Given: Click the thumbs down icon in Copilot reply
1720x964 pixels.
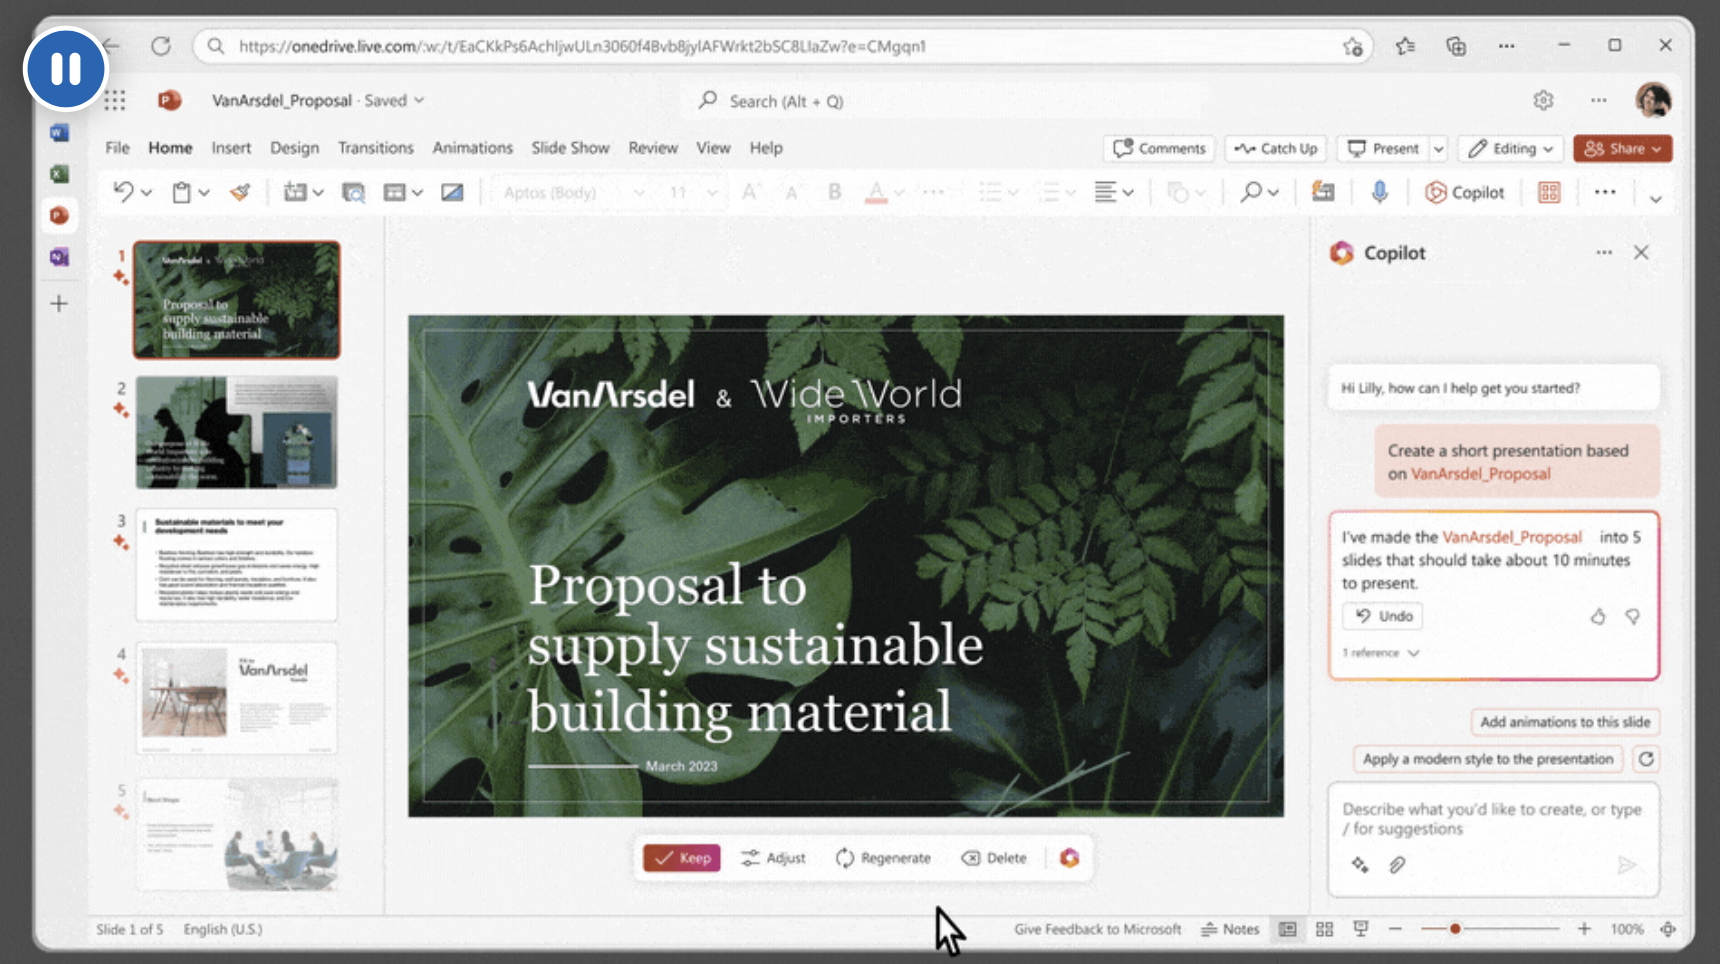Looking at the screenshot, I should 1633,617.
